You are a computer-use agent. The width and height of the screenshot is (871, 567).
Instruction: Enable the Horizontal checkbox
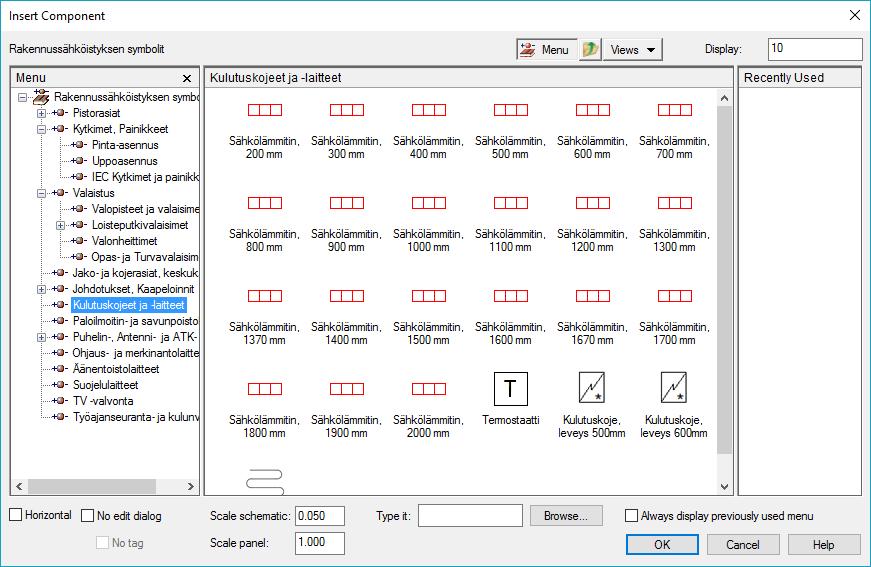[x=16, y=515]
